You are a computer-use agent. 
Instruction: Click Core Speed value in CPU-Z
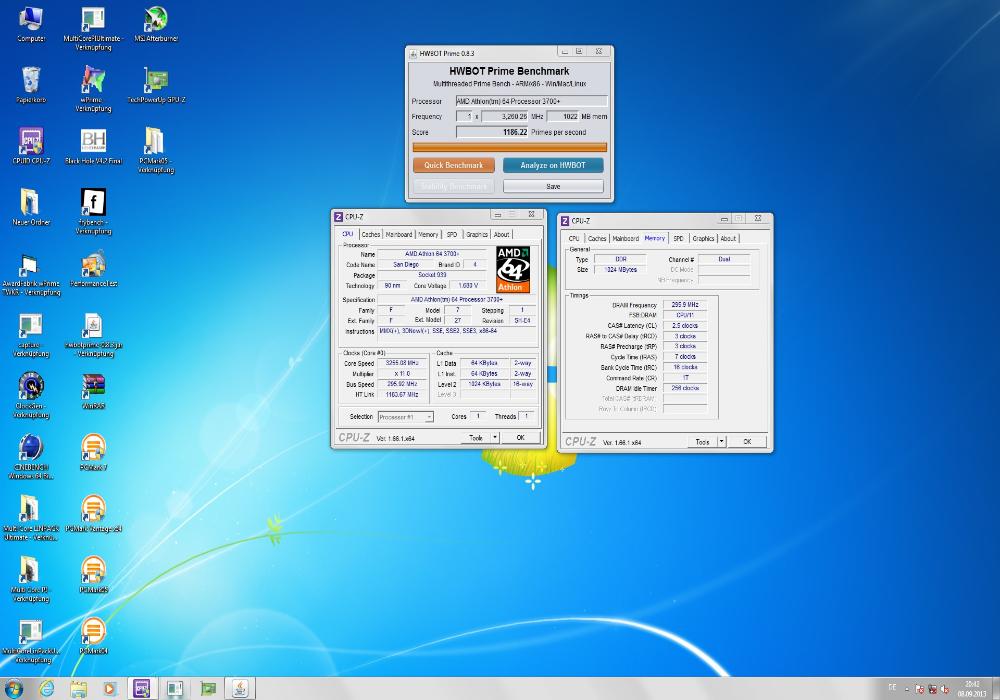coord(402,363)
